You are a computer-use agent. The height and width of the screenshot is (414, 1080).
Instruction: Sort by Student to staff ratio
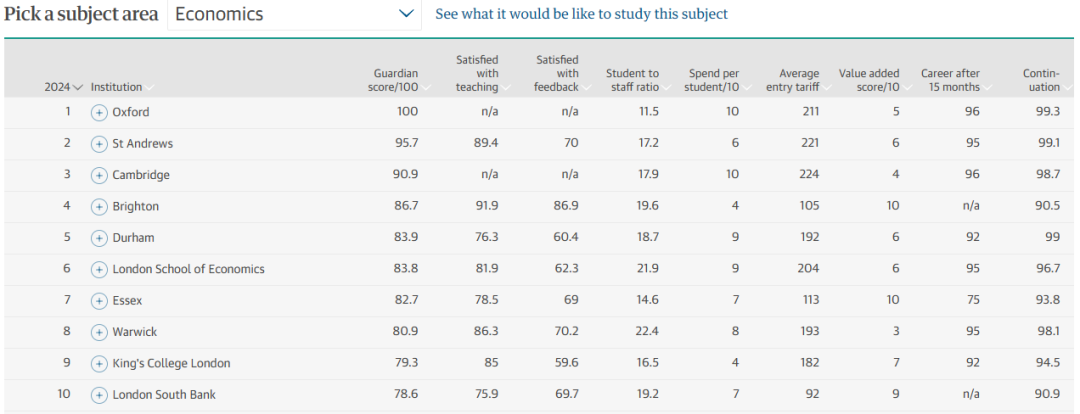(633, 80)
